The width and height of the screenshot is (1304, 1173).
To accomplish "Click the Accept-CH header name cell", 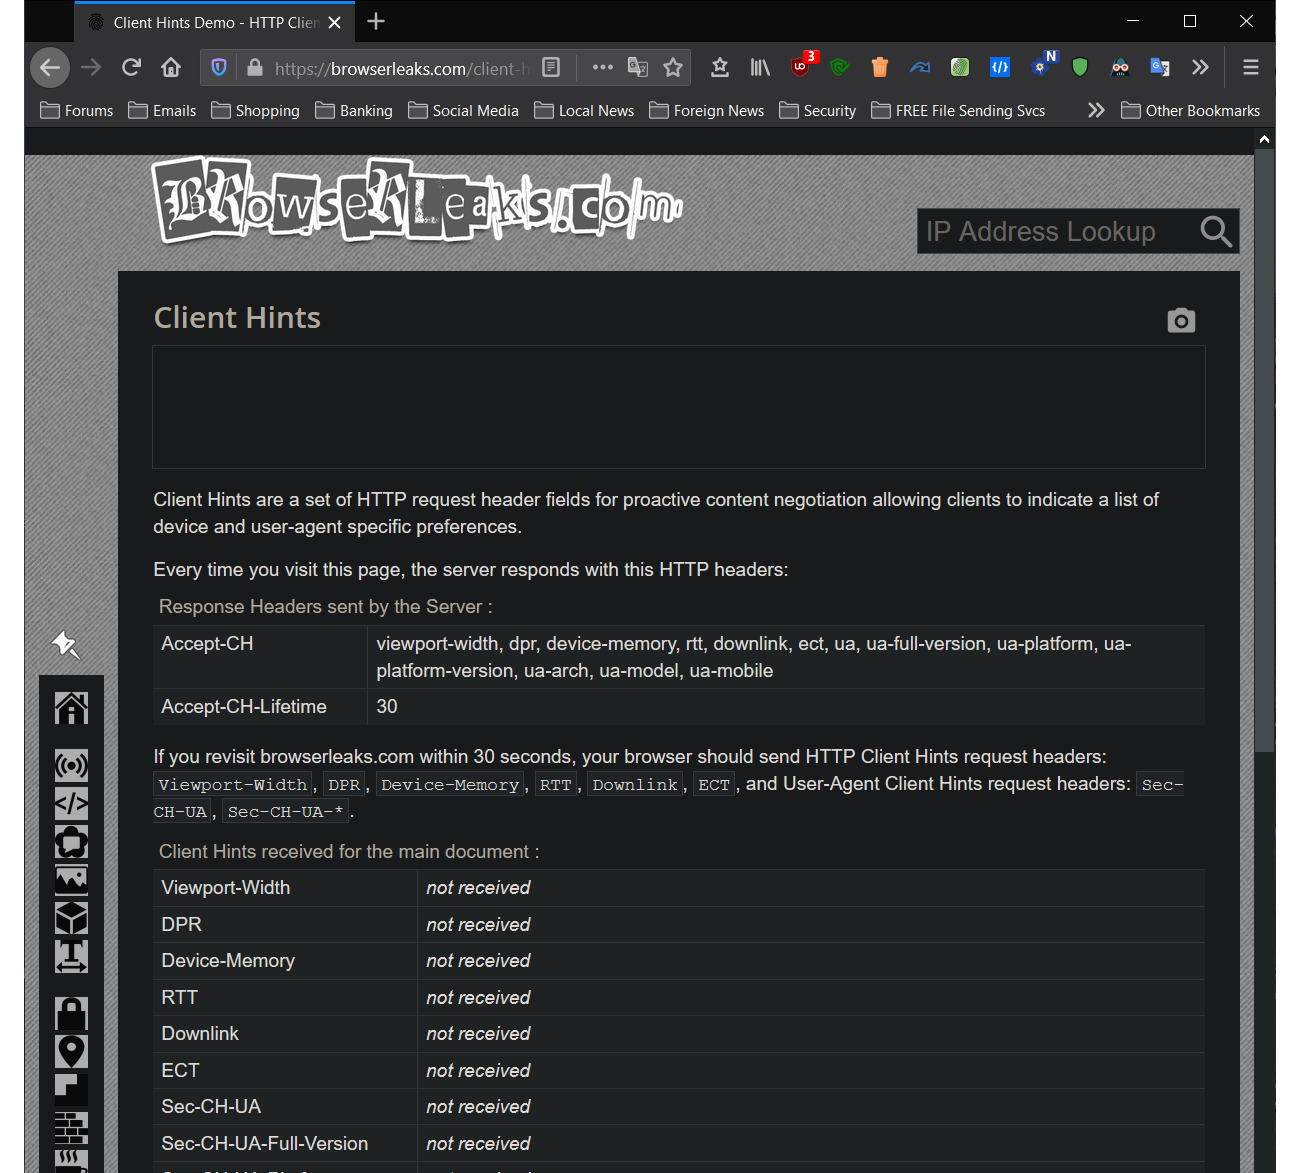I will coord(261,657).
